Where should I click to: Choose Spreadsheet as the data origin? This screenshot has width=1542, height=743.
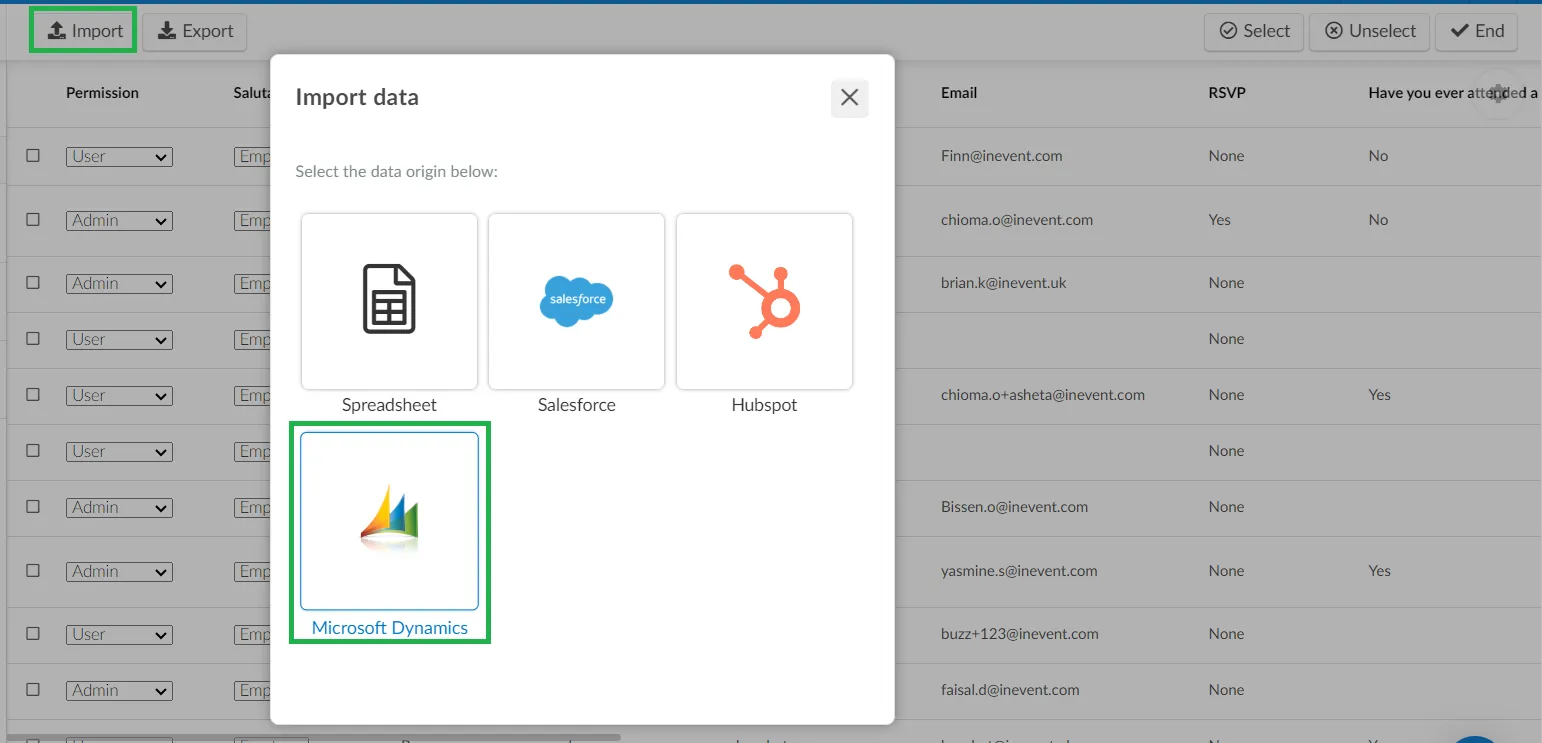pyautogui.click(x=389, y=301)
